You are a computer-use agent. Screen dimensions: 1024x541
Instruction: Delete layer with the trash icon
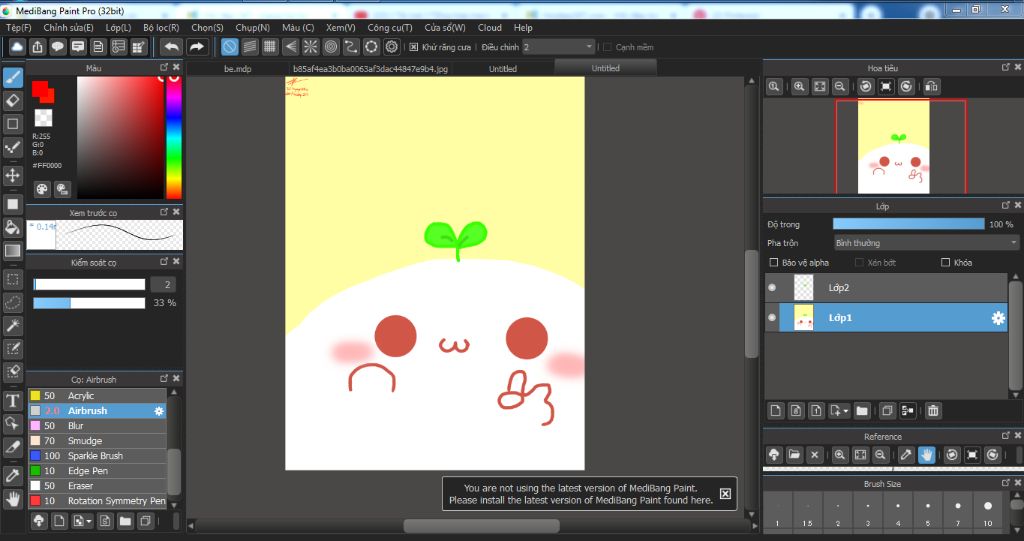coord(933,410)
